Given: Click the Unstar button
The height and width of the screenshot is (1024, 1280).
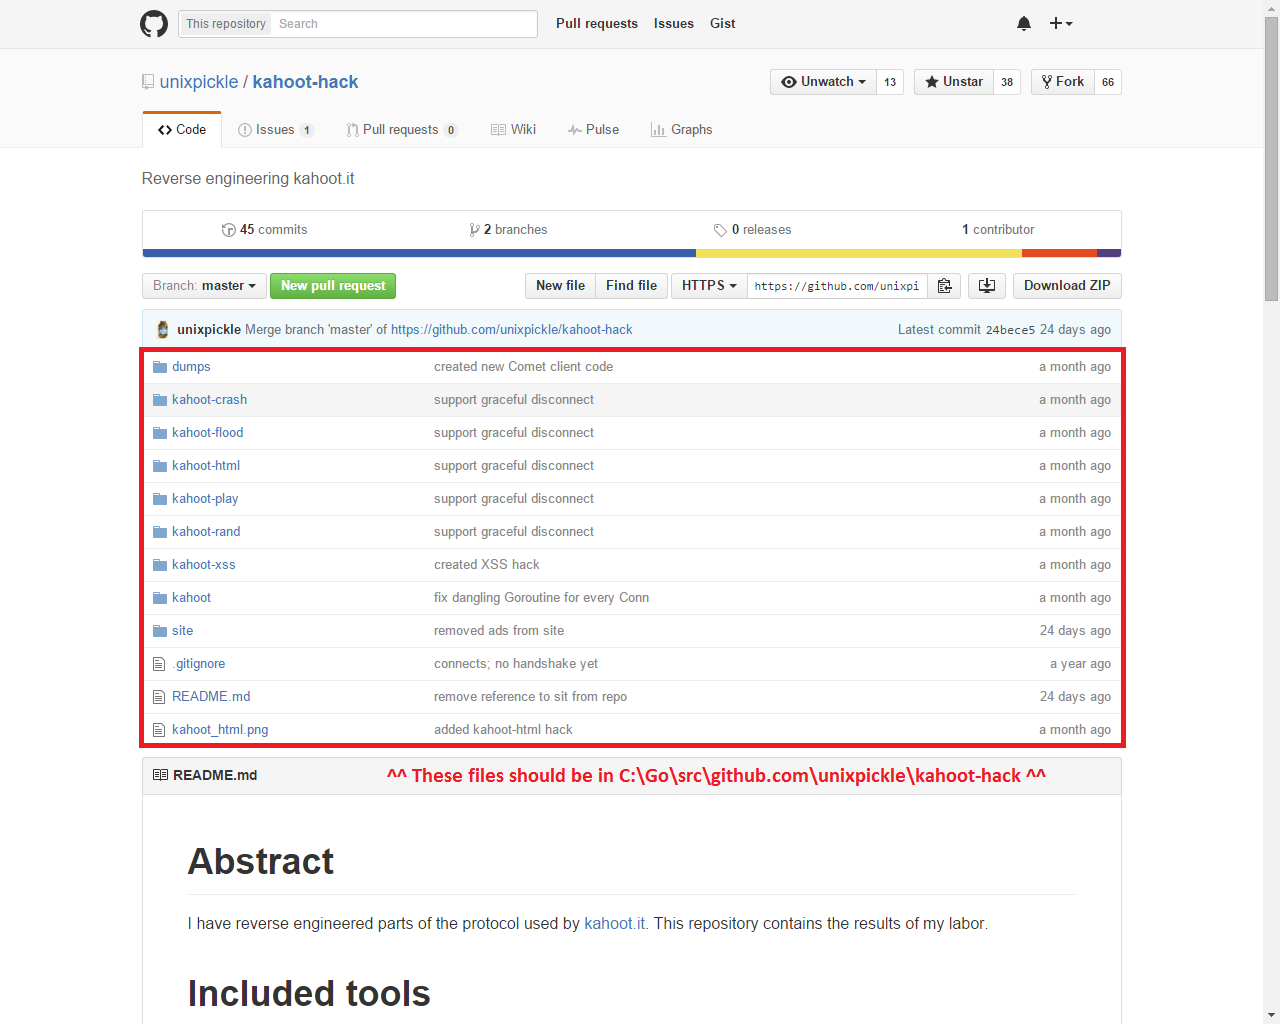Looking at the screenshot, I should (x=954, y=82).
